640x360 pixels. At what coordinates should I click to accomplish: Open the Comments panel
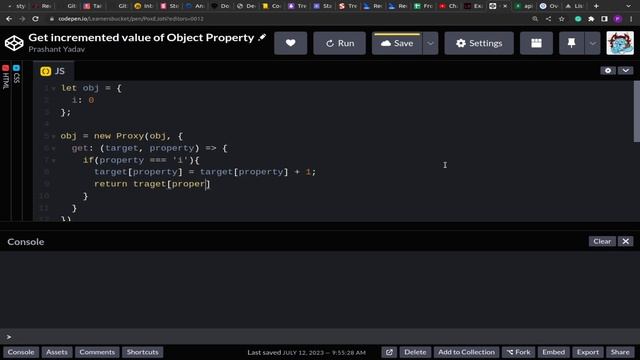pyautogui.click(x=97, y=352)
